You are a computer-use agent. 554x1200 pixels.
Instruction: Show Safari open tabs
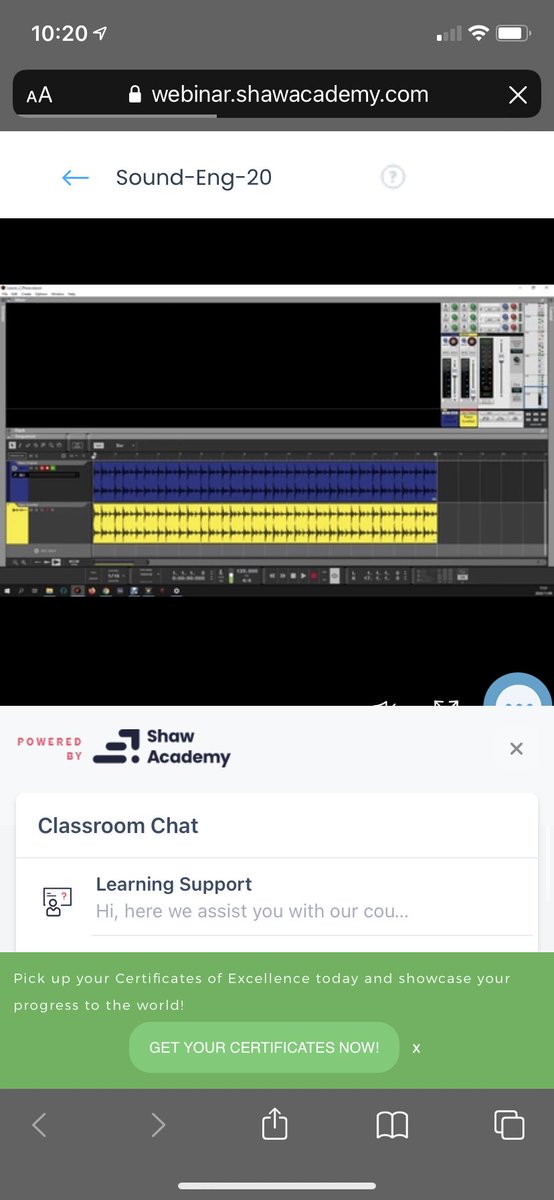(x=509, y=1125)
